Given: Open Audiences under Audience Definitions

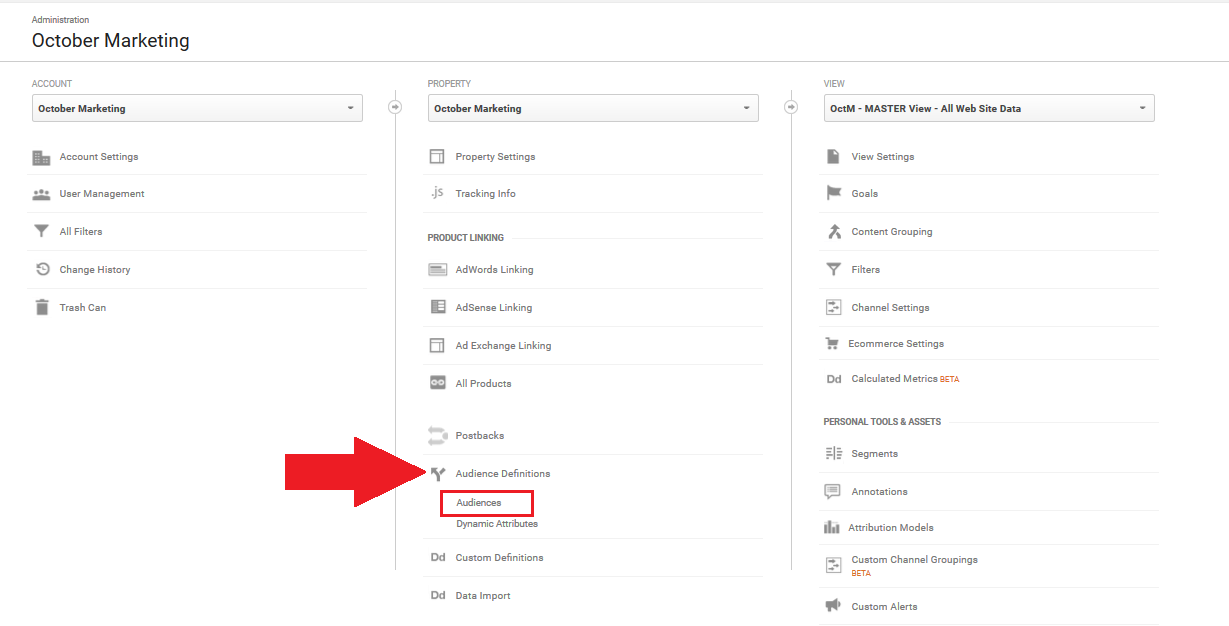Looking at the screenshot, I should tap(478, 503).
